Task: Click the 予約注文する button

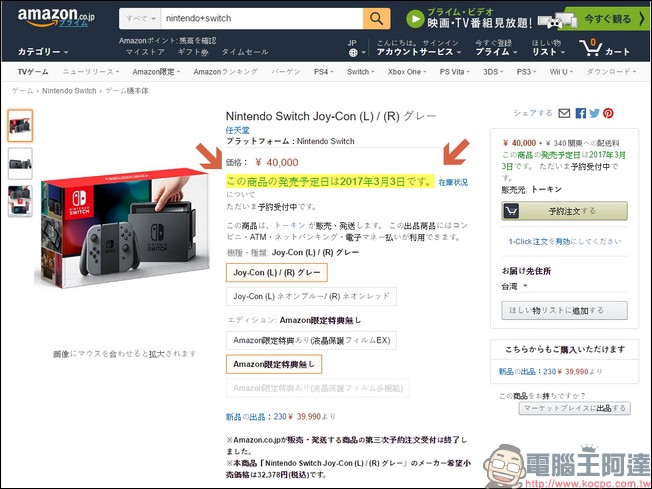Action: click(x=564, y=211)
